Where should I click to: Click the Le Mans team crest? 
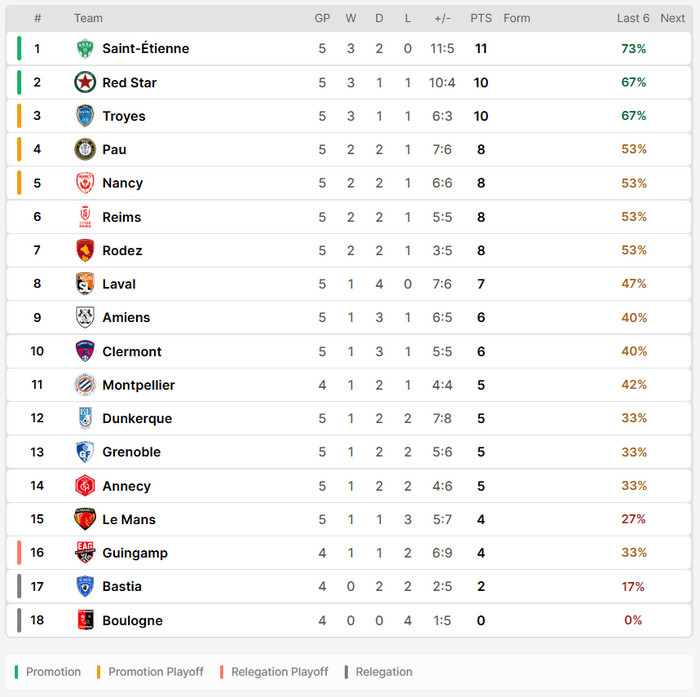[85, 519]
